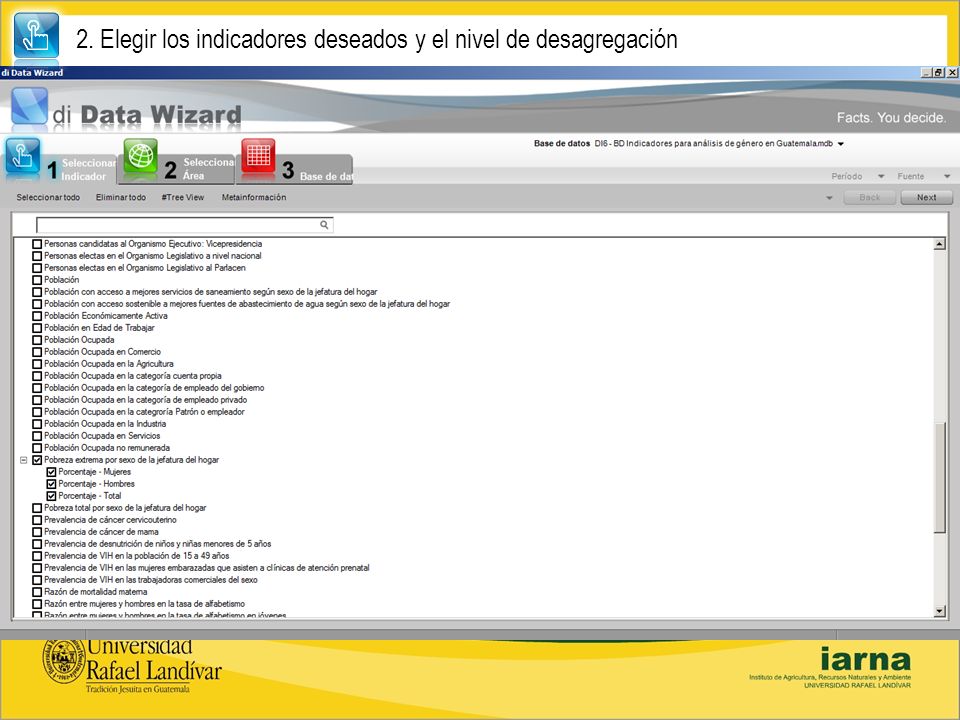Click Eliminar todo in the toolbar
This screenshot has height=720, width=960.
tap(121, 197)
